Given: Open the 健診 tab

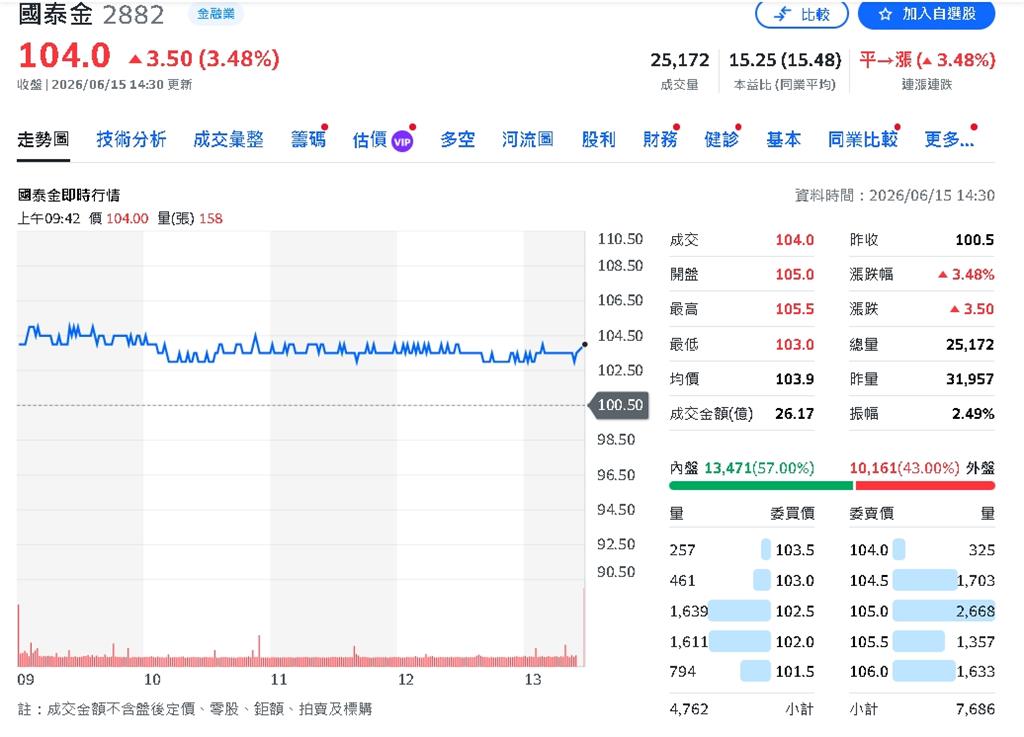Looking at the screenshot, I should [722, 139].
